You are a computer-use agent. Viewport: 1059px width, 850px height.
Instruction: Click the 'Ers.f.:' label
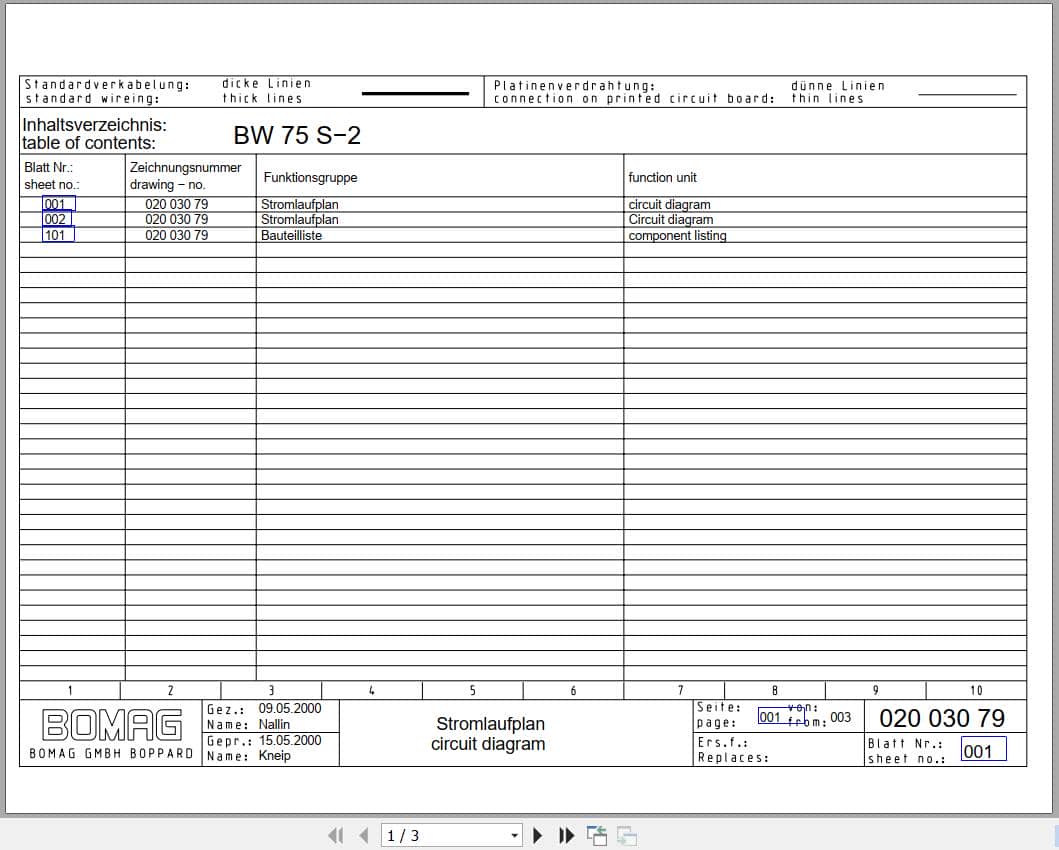[x=722, y=743]
